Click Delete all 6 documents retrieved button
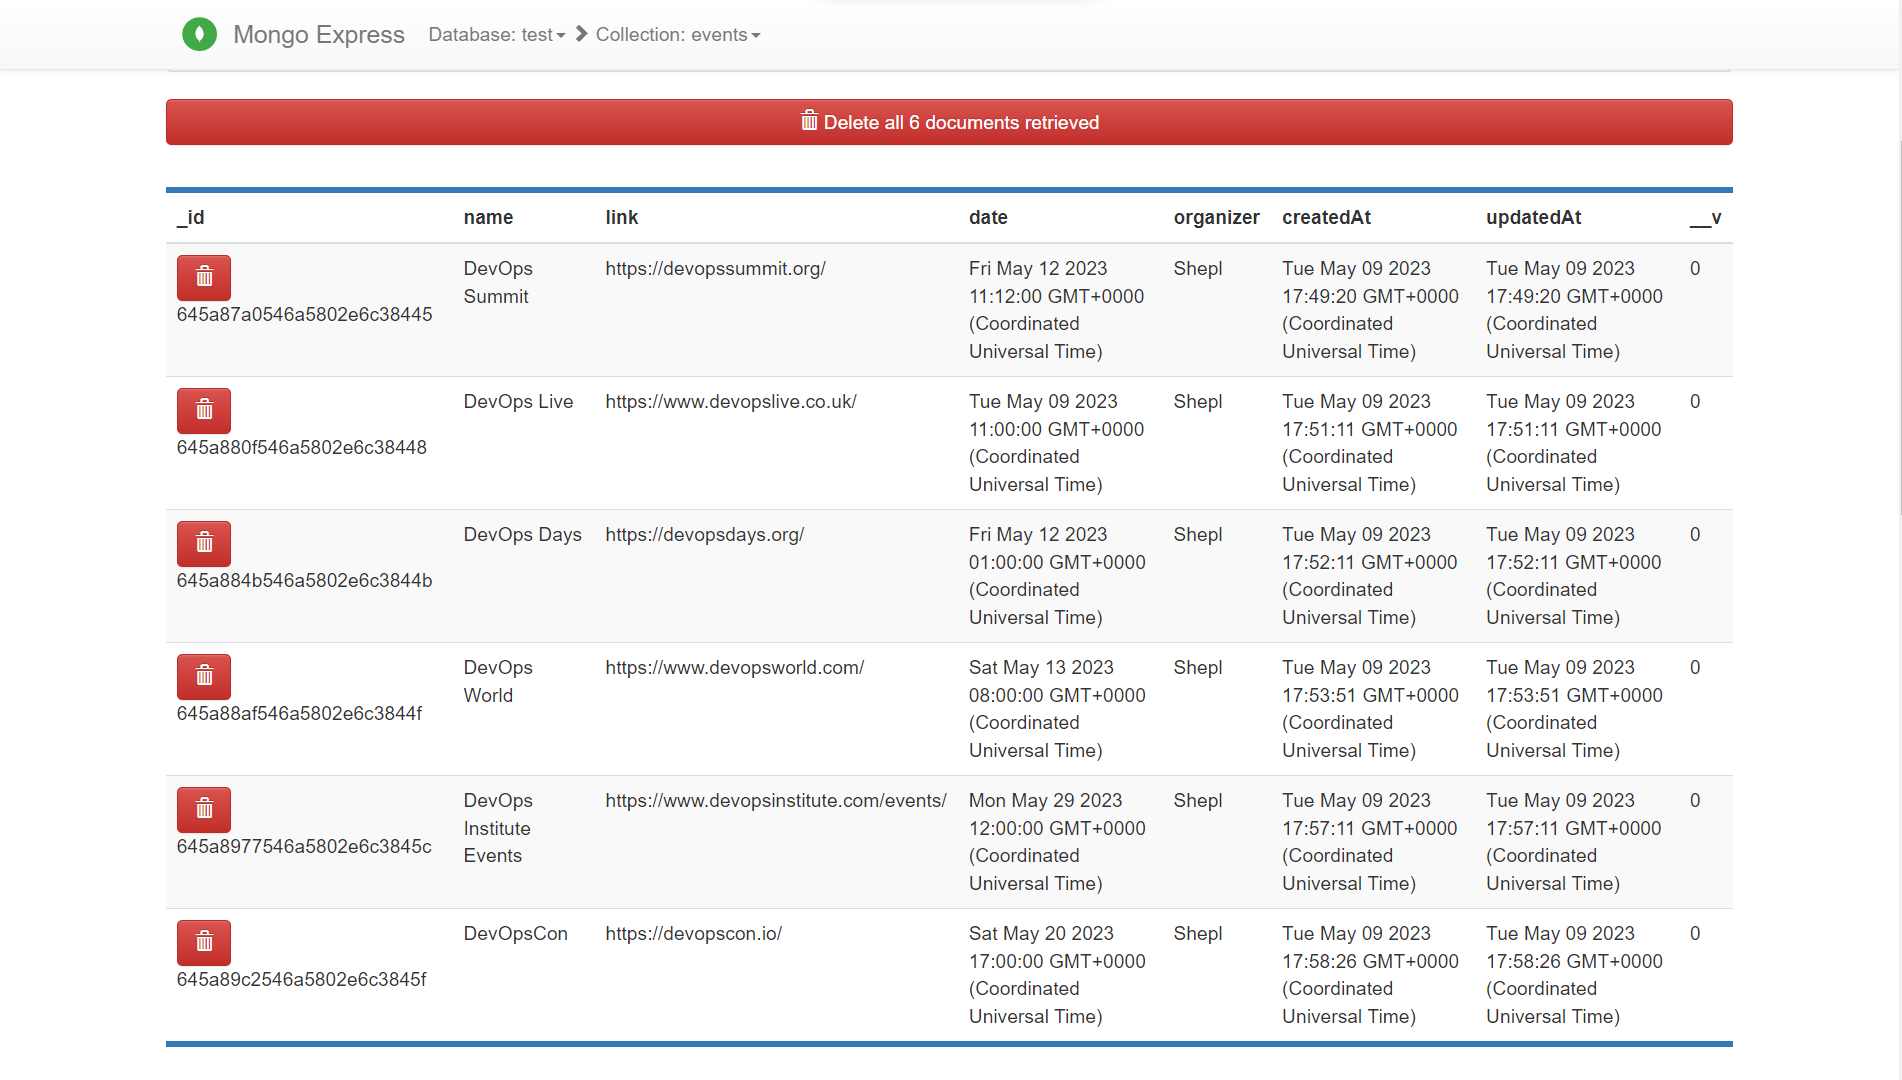The image size is (1902, 1080). (x=949, y=122)
